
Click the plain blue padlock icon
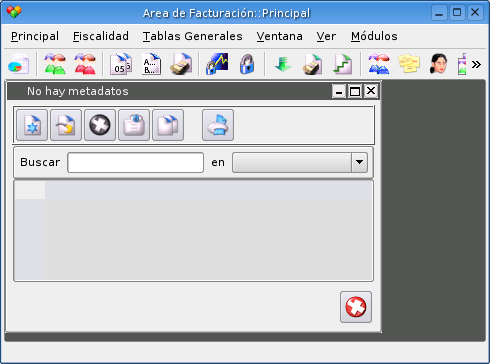[x=247, y=64]
